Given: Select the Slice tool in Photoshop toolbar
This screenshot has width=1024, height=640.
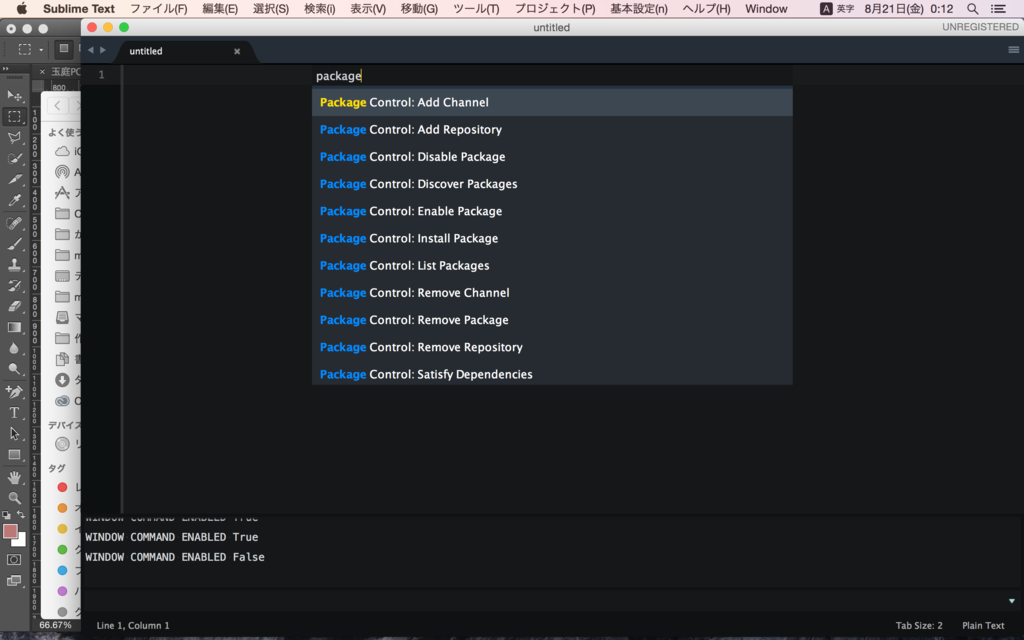Looking at the screenshot, I should [x=14, y=180].
